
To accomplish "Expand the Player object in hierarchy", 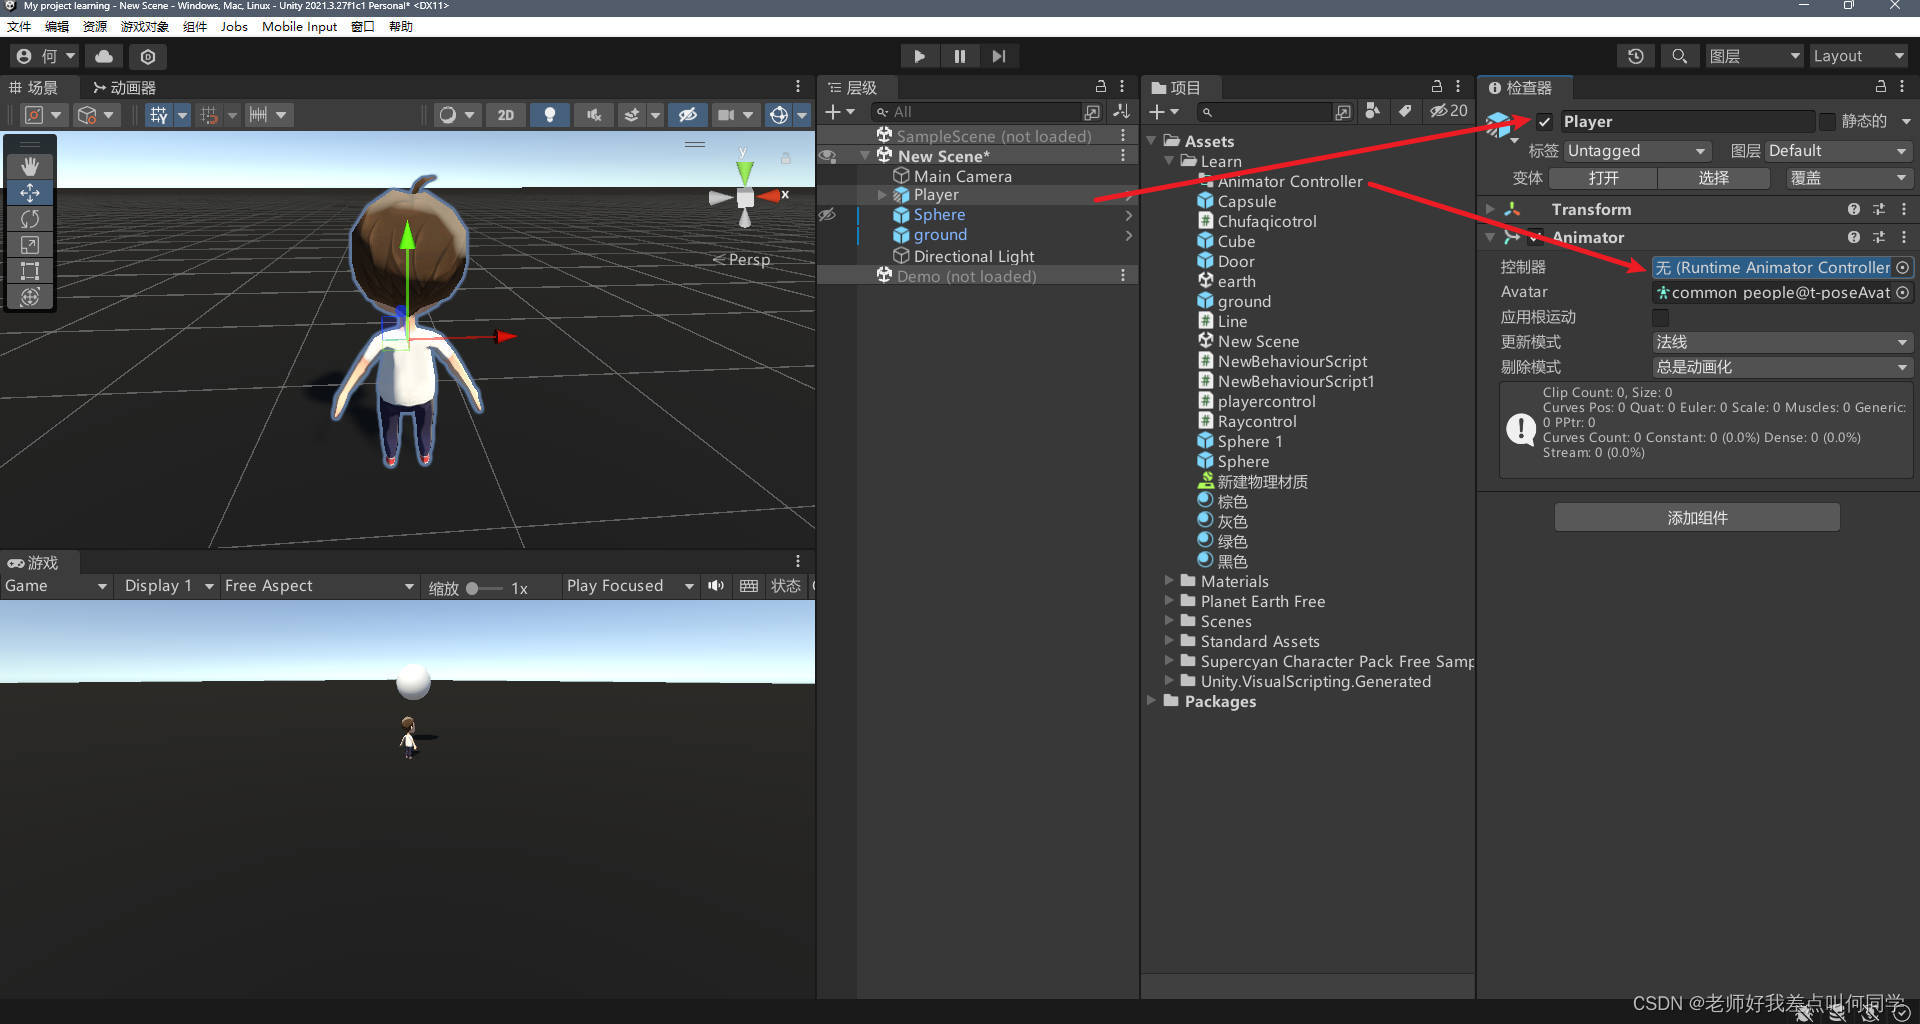I will pos(882,195).
